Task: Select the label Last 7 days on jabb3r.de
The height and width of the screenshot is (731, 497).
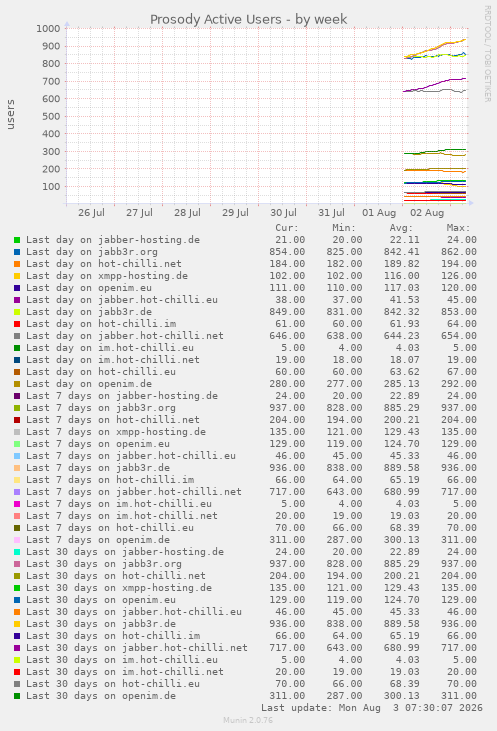Action: pos(97,468)
